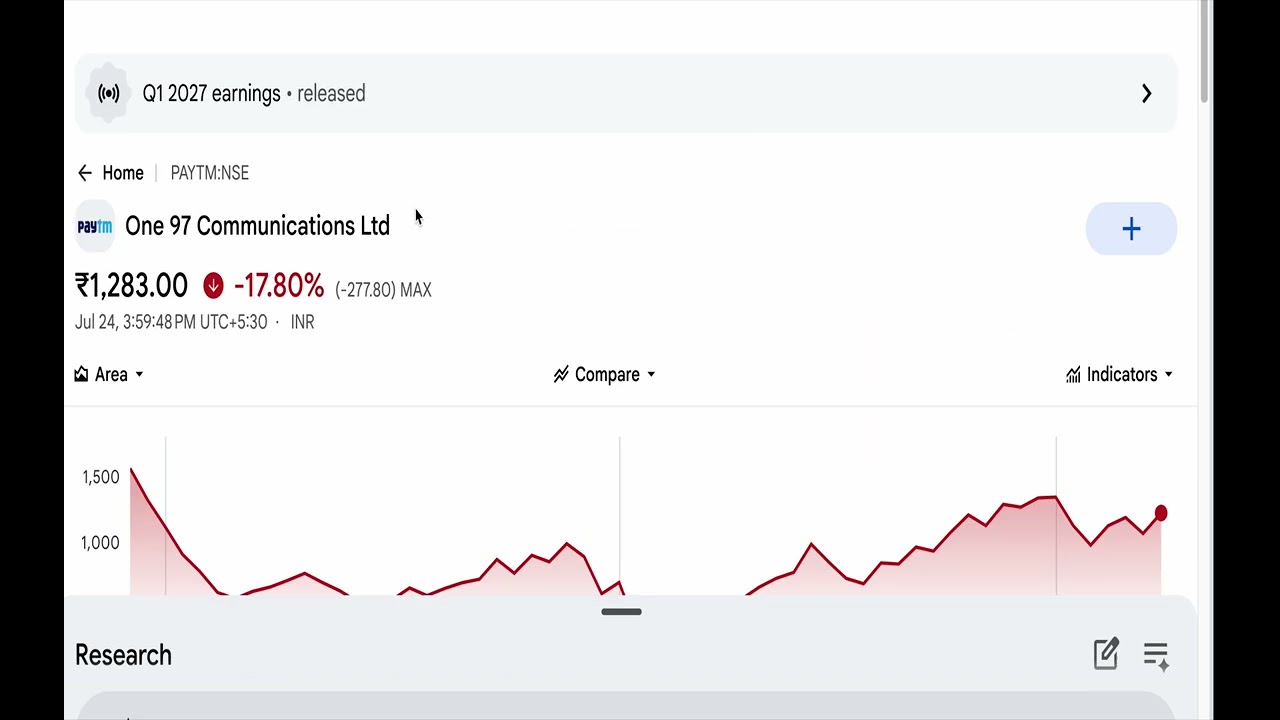Open the research list sparkle icon

click(1156, 656)
